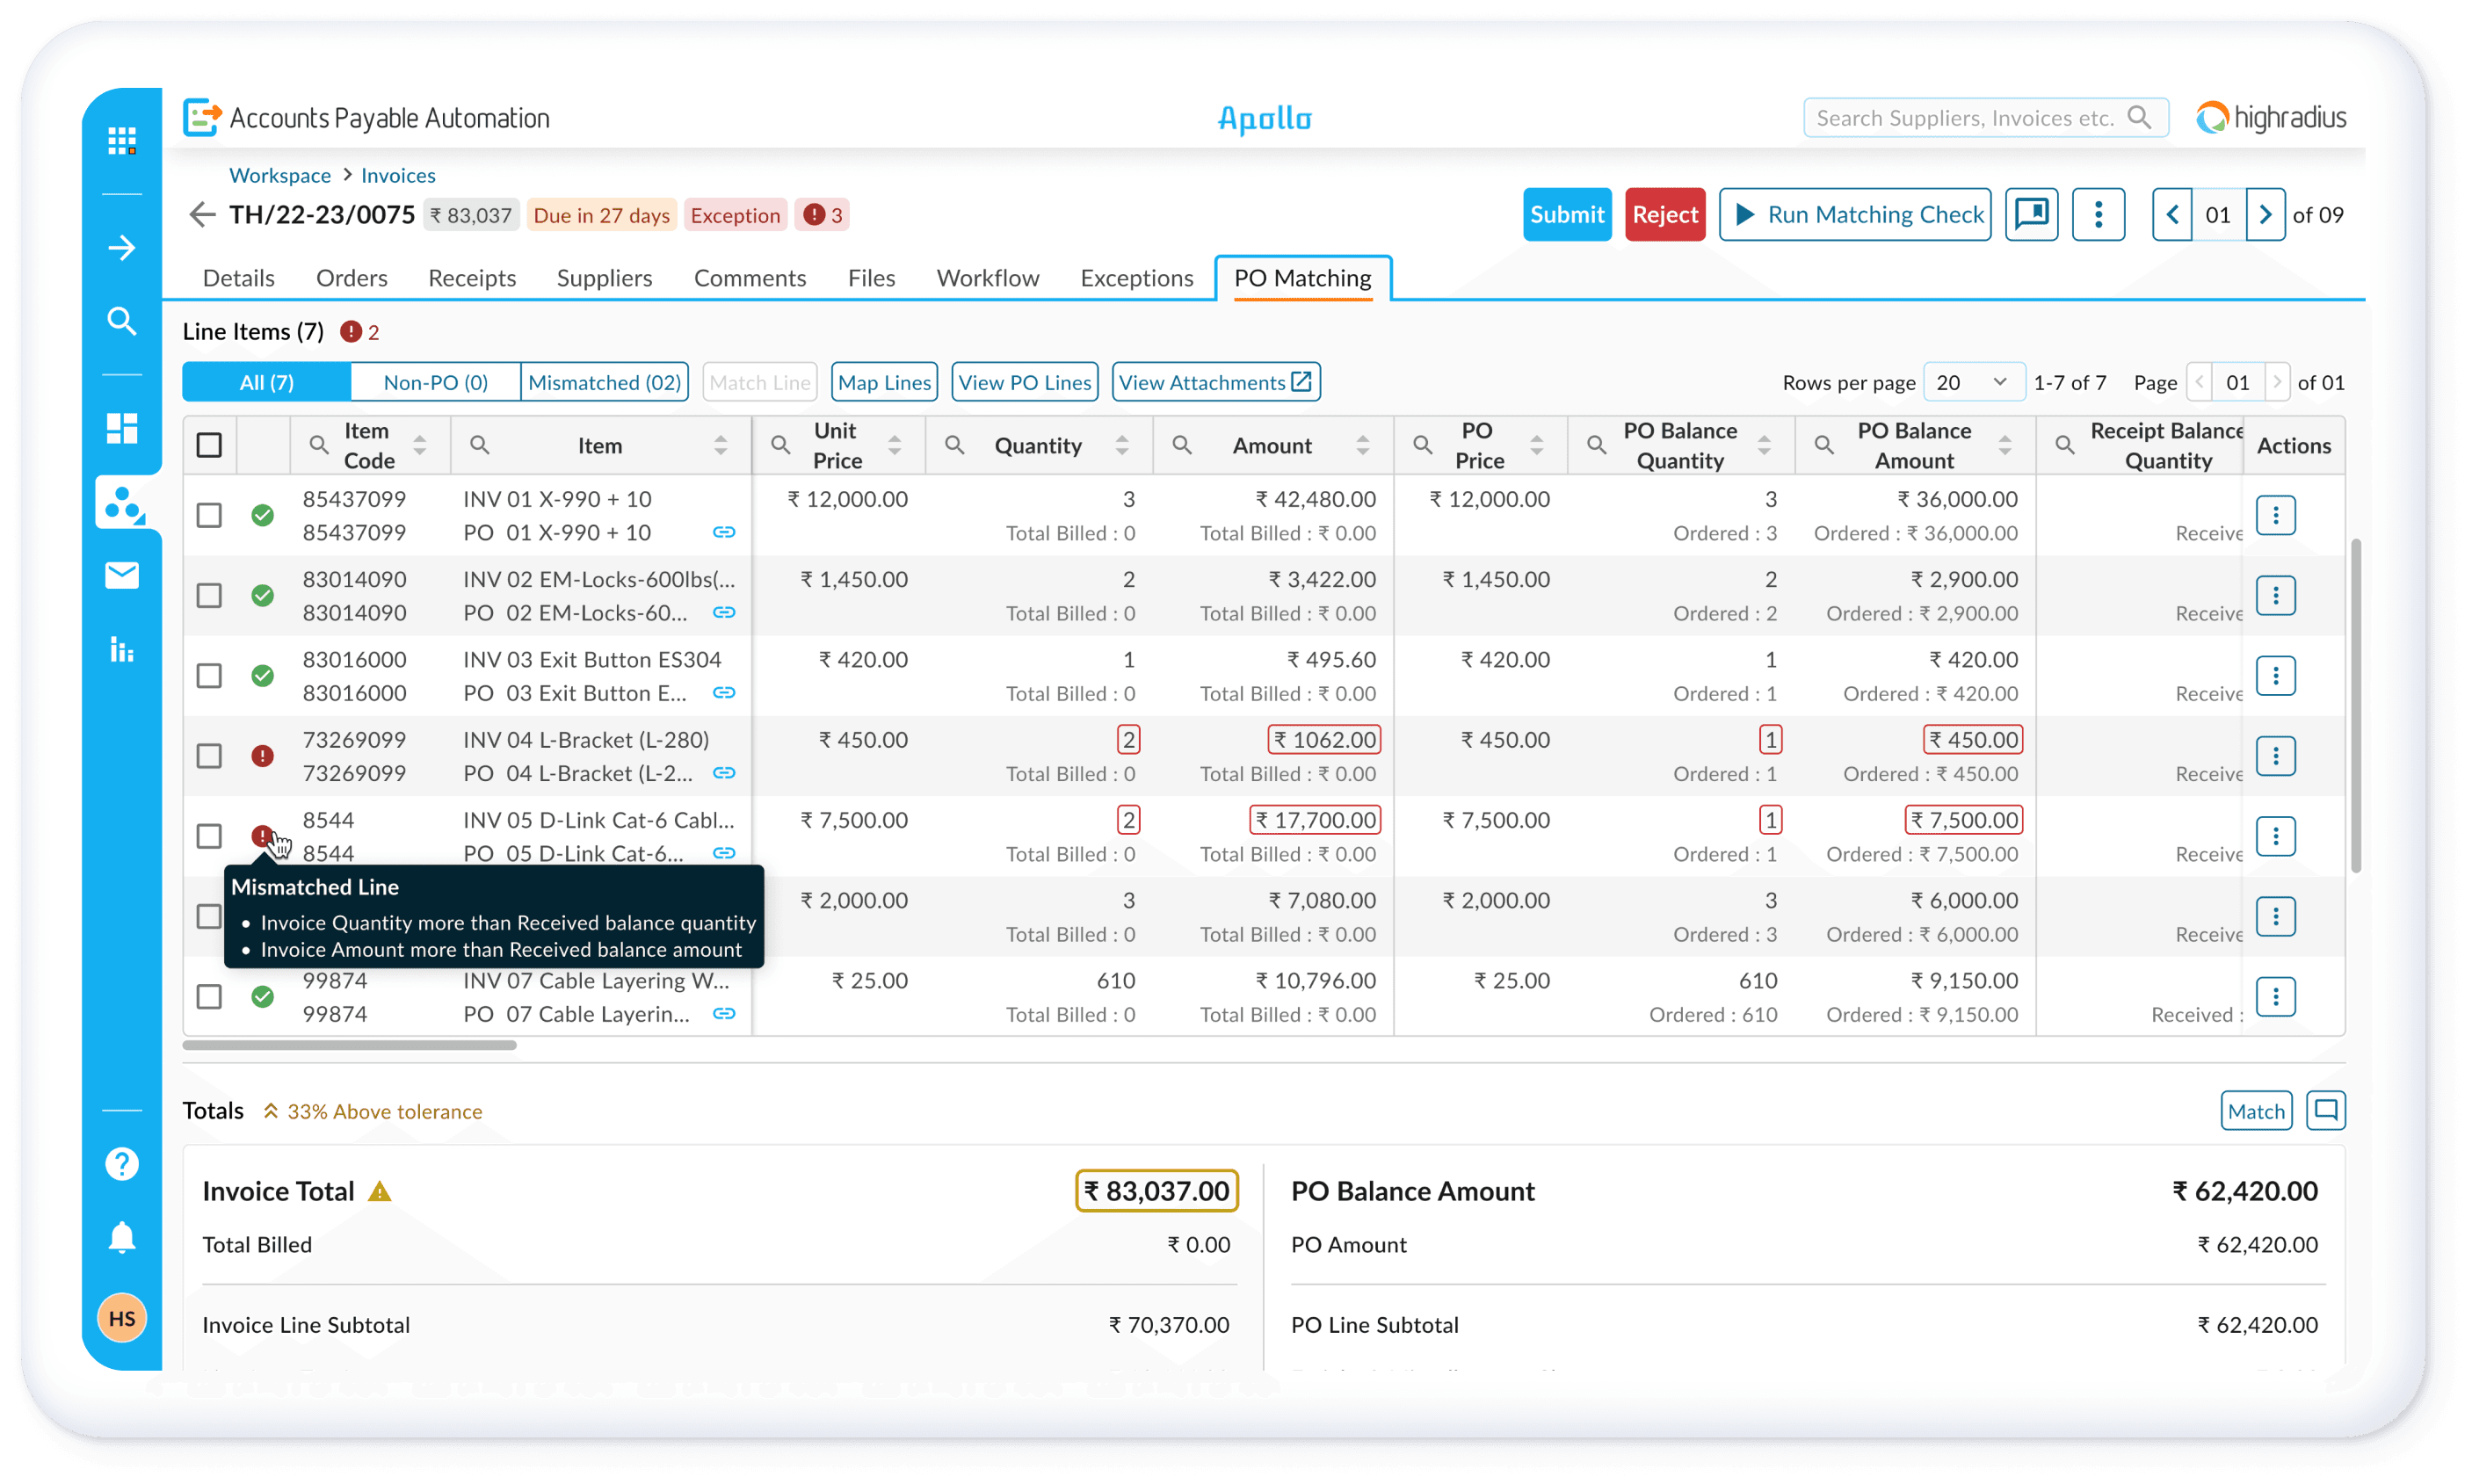Check the box for row 83014090

tap(209, 596)
